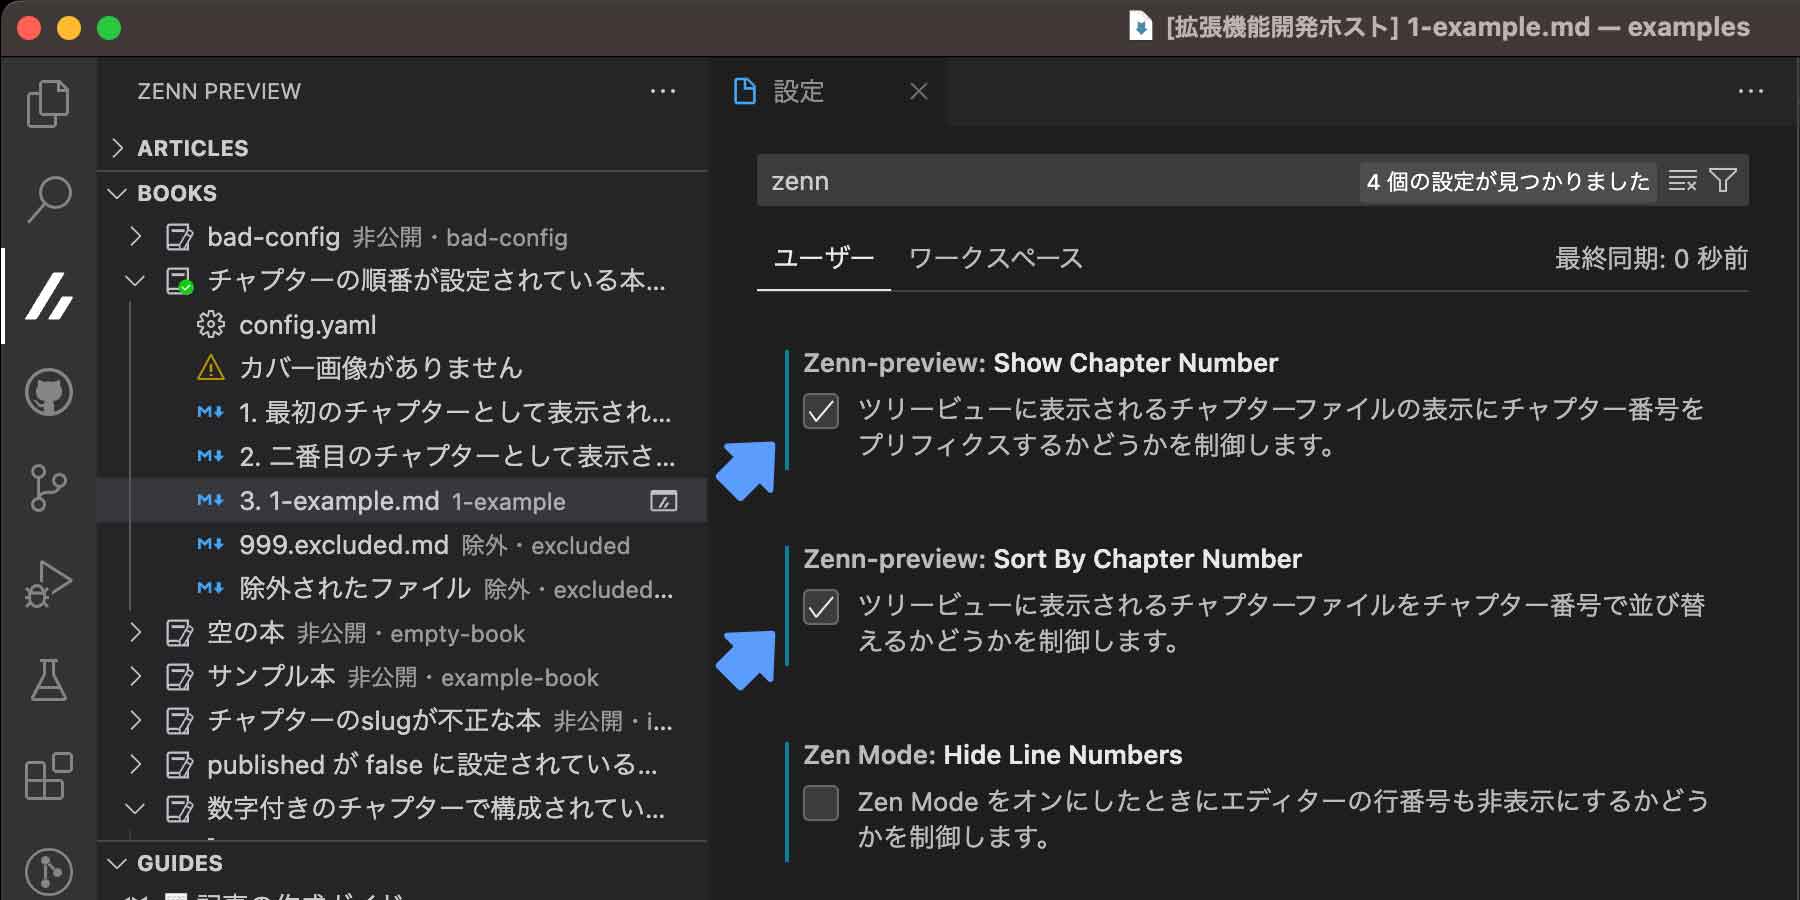Toggle Show Chapter Number checkbox

tap(821, 411)
